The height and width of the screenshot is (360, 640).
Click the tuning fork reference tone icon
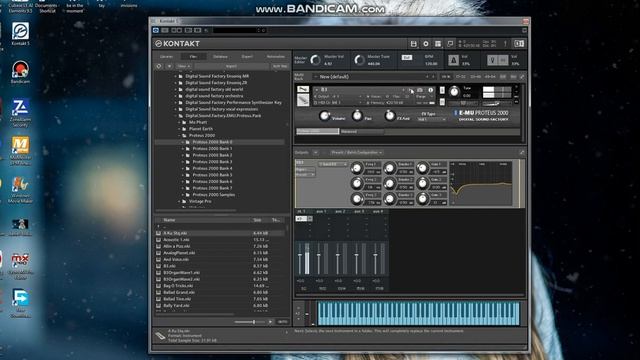coord(493,60)
